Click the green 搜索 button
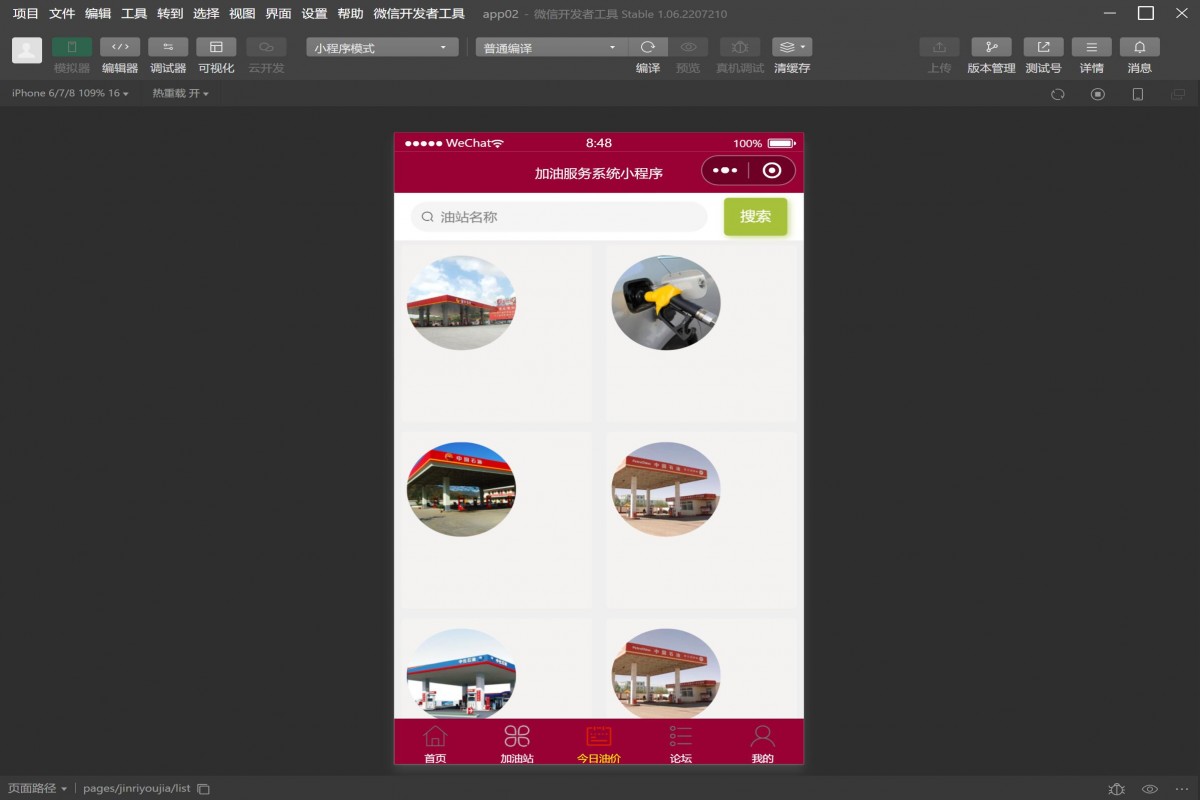Viewport: 1200px width, 800px height. coord(755,217)
